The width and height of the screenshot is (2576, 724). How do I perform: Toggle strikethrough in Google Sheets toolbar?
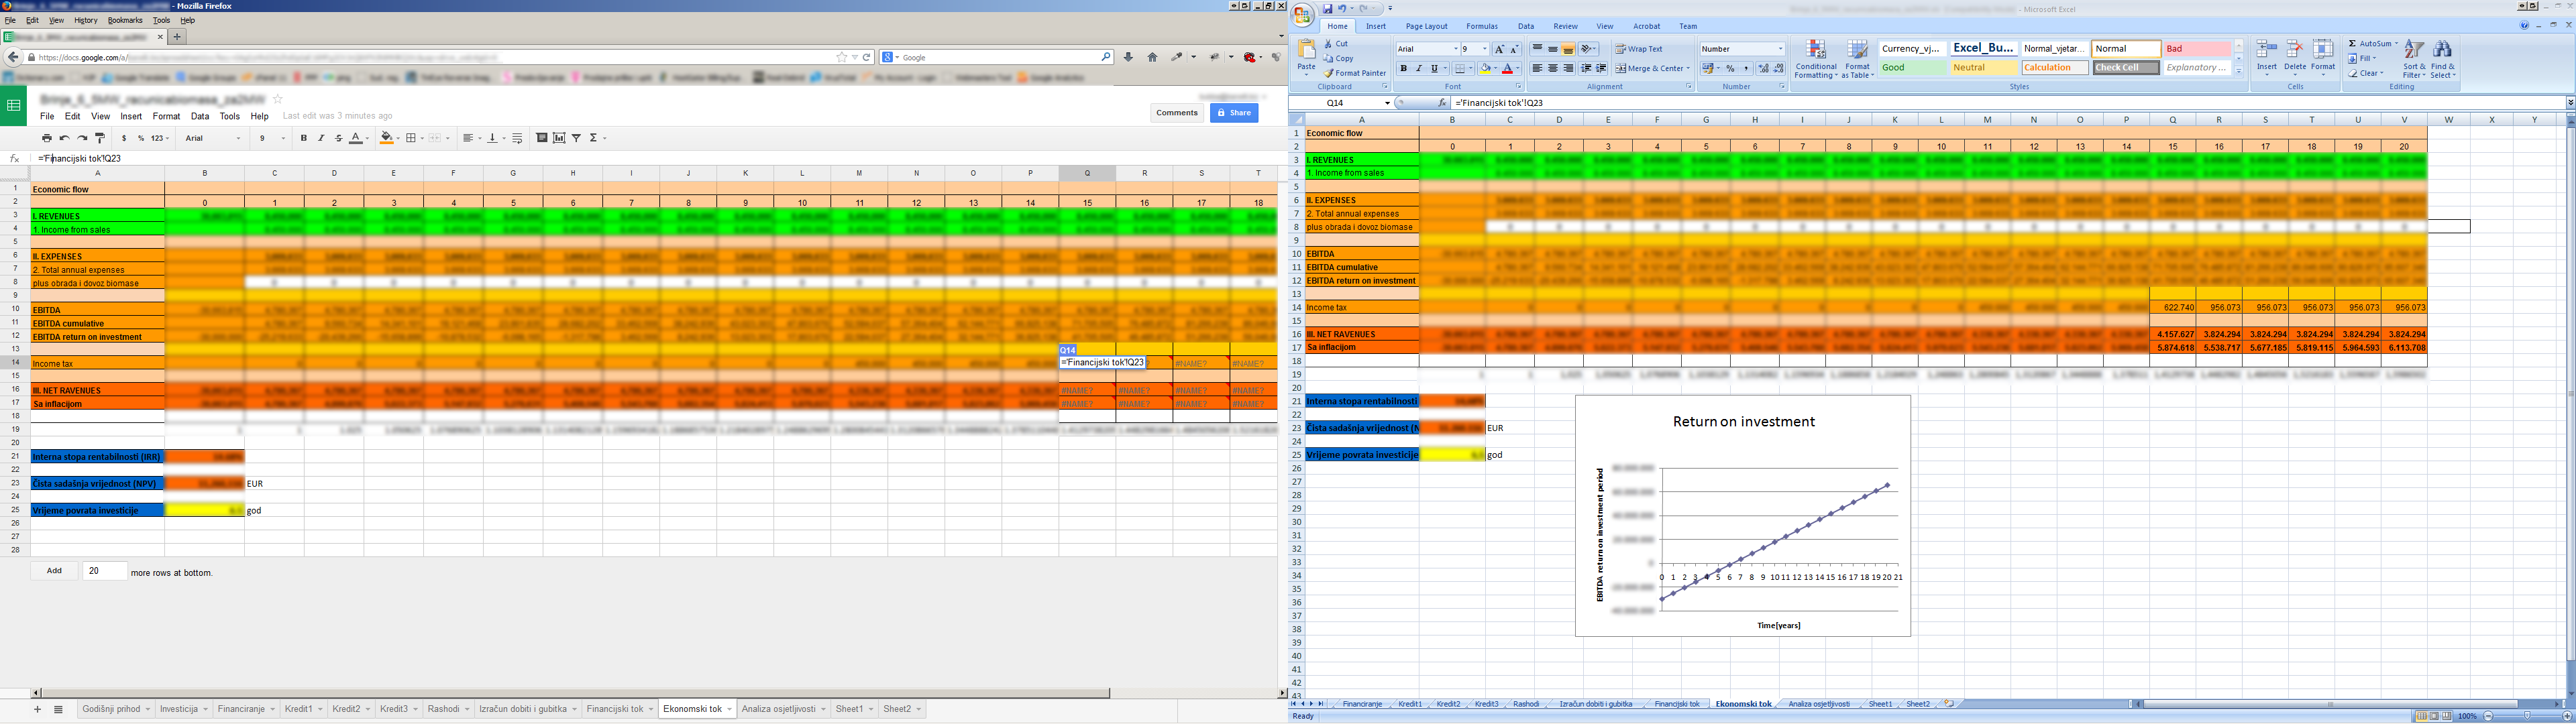click(338, 138)
